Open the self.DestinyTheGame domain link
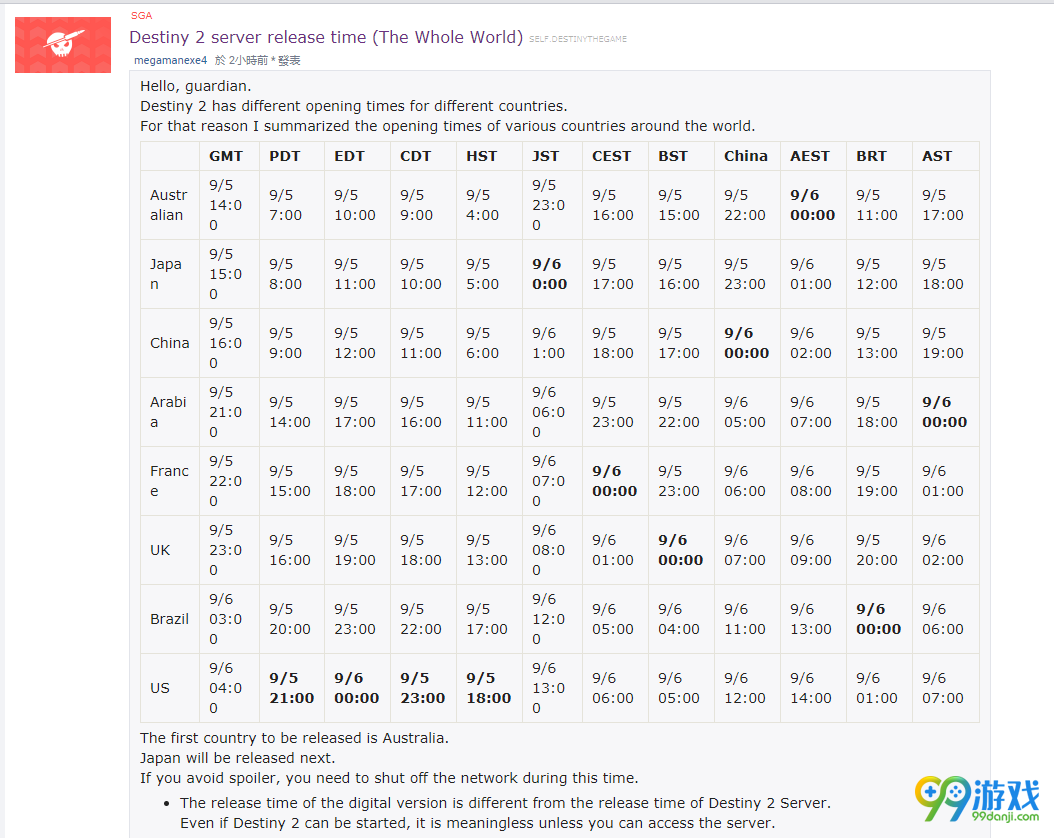1054x838 pixels. point(578,39)
